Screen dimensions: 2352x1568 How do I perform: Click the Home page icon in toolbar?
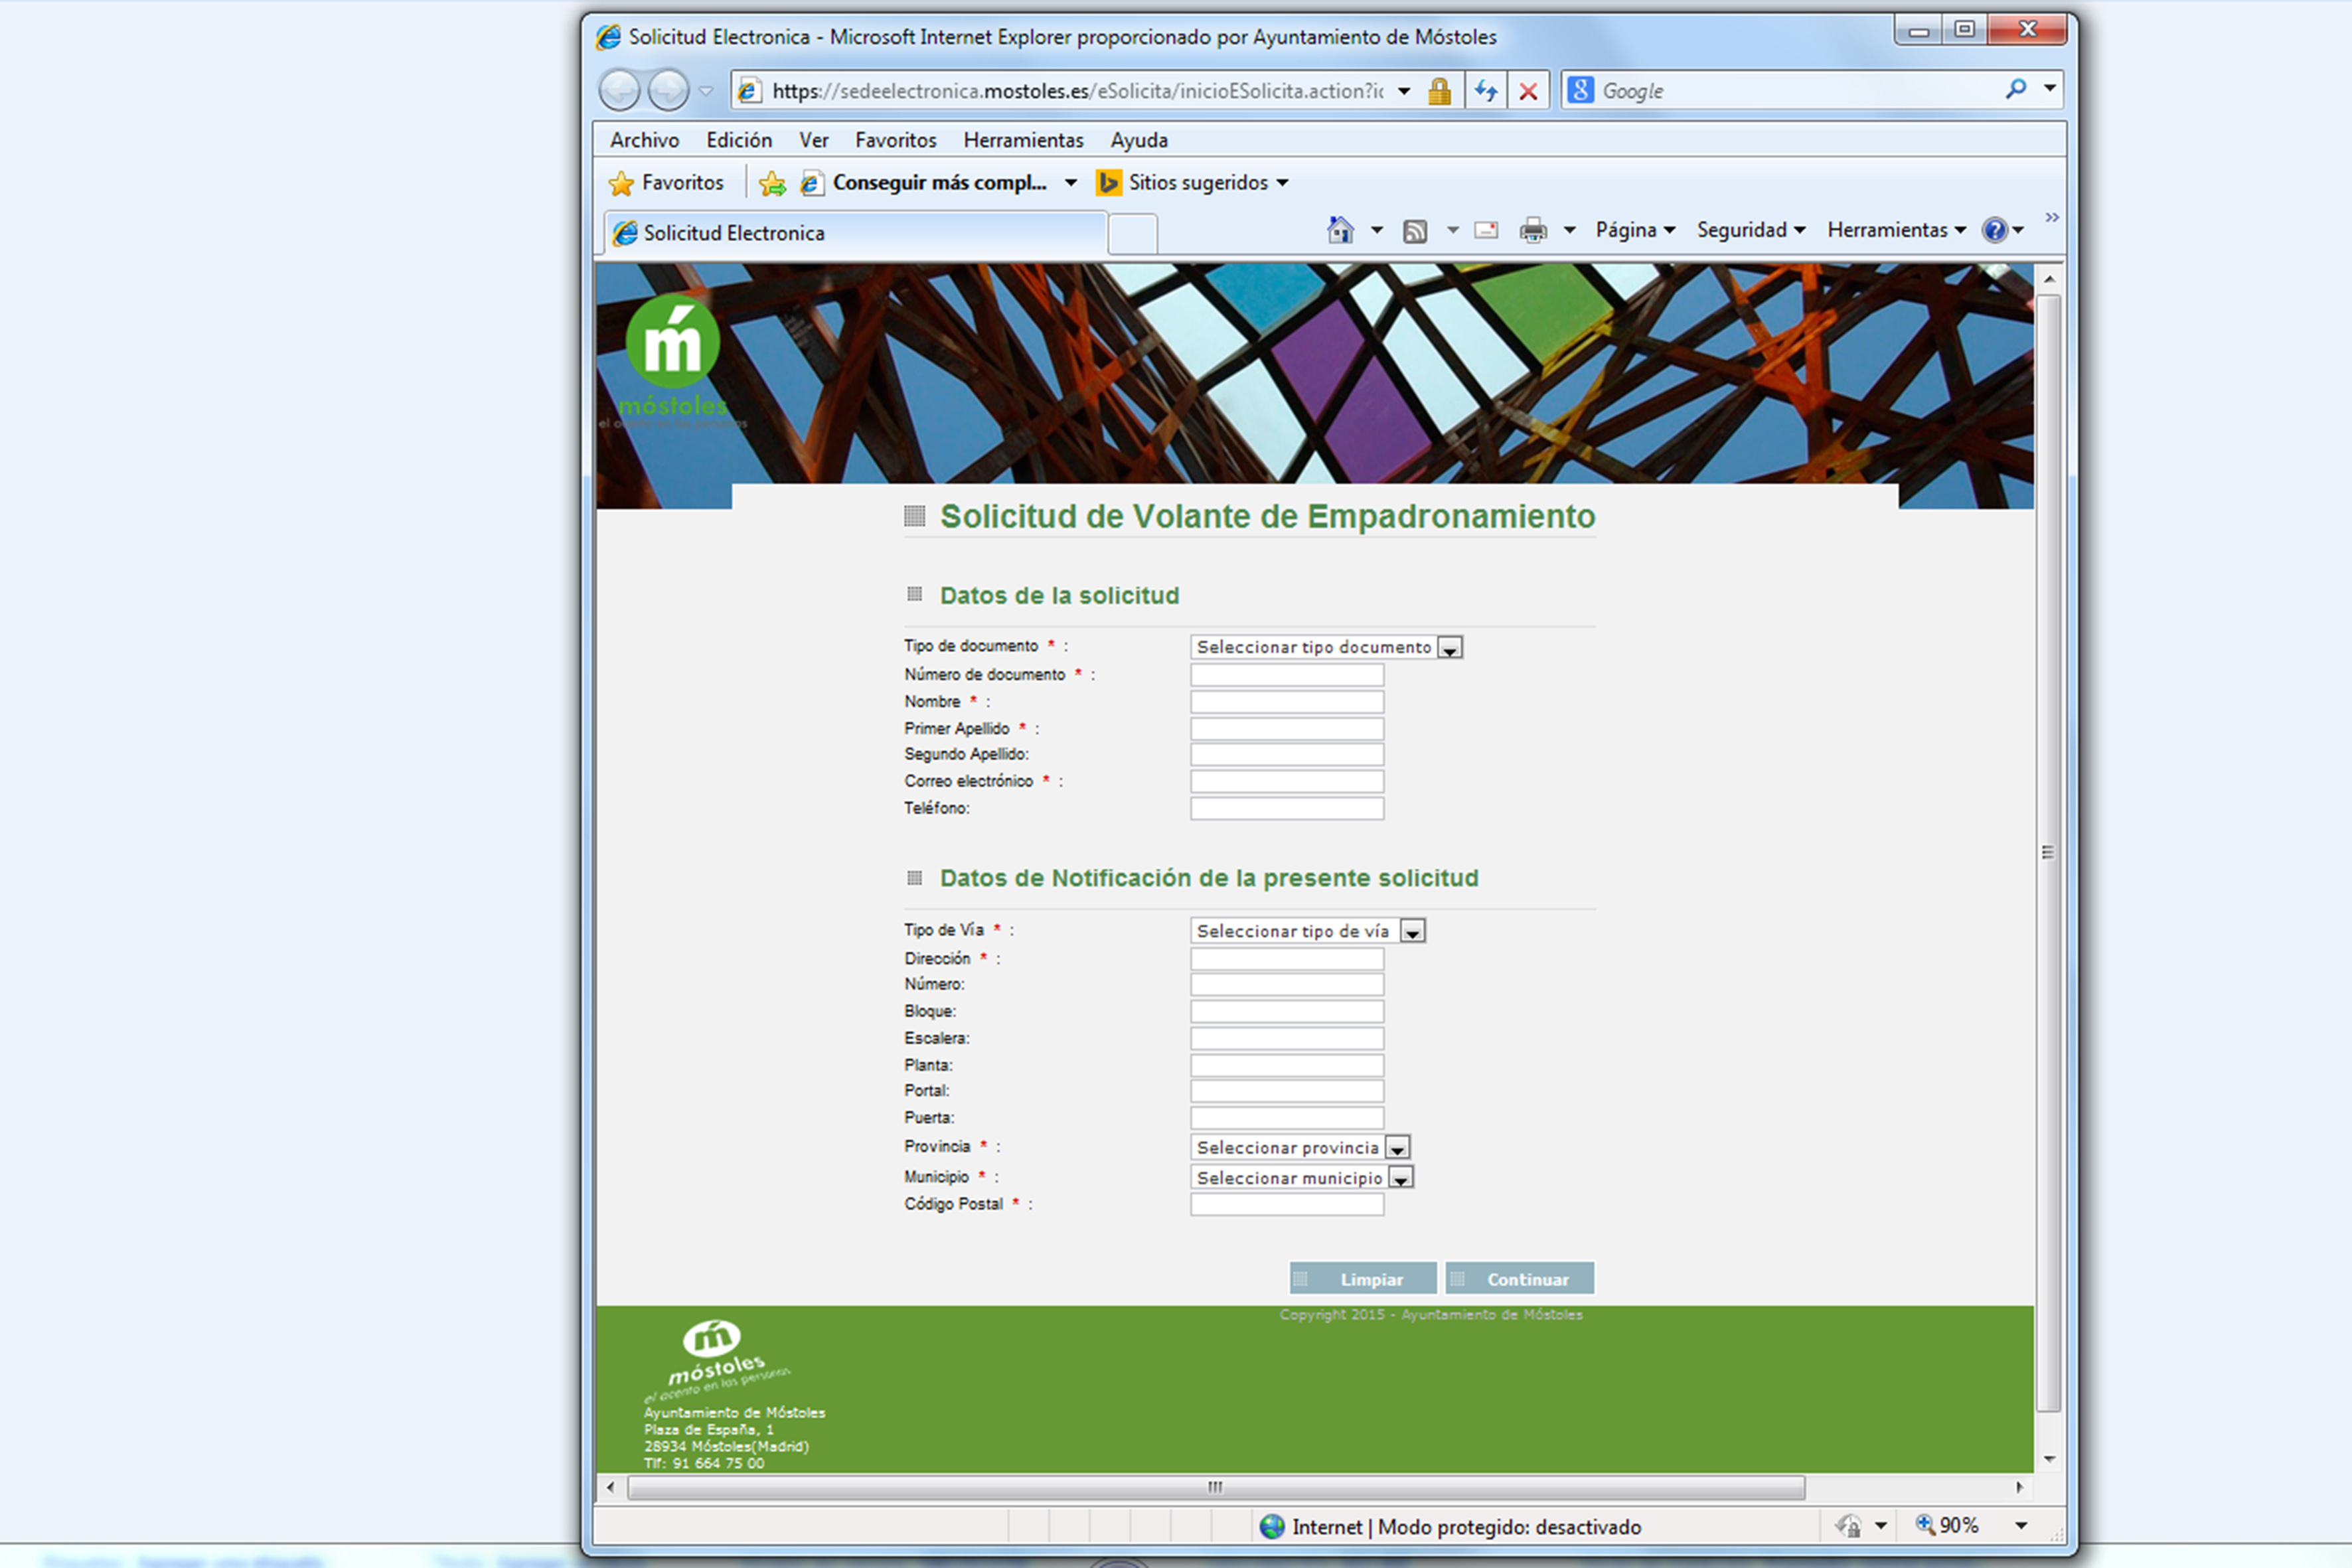pos(1340,231)
